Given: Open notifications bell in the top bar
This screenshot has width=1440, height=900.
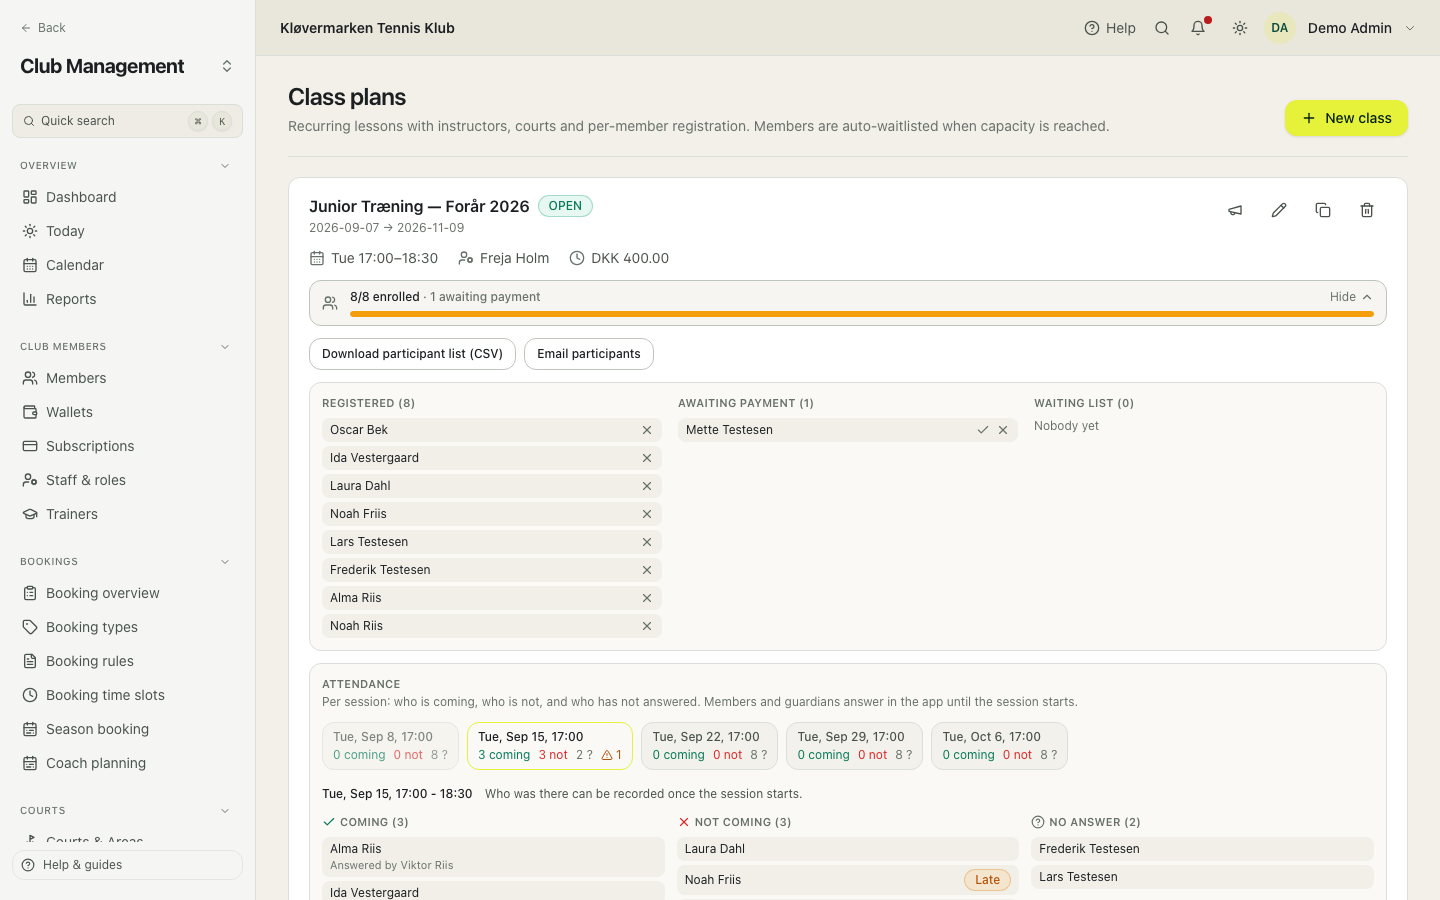Looking at the screenshot, I should [1198, 28].
